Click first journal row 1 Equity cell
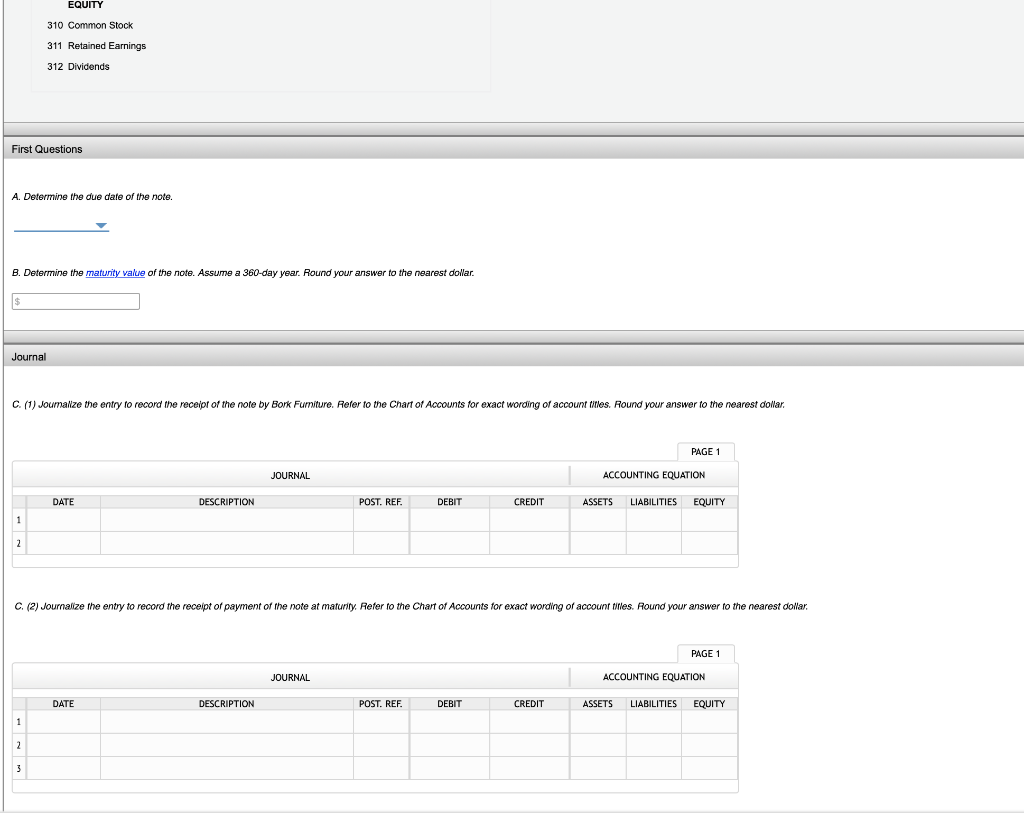Screen dimensions: 1024x813 (x=709, y=520)
